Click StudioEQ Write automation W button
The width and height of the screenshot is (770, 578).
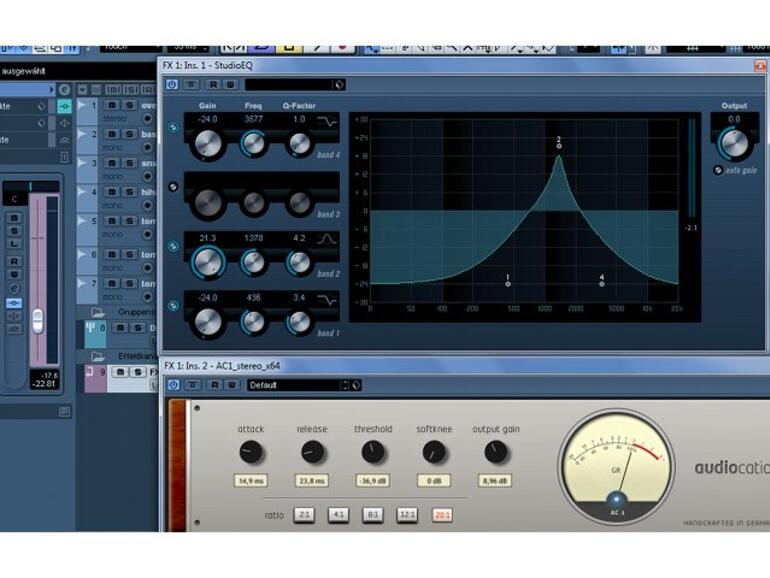(x=230, y=84)
